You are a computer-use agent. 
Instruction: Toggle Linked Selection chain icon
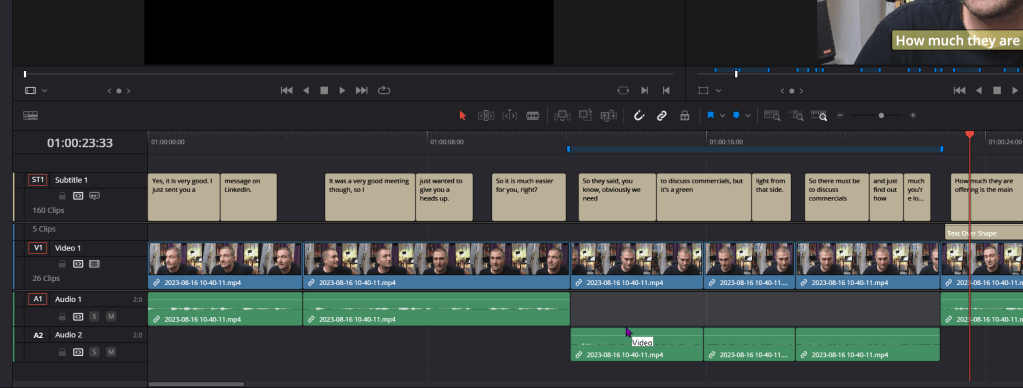pyautogui.click(x=662, y=115)
